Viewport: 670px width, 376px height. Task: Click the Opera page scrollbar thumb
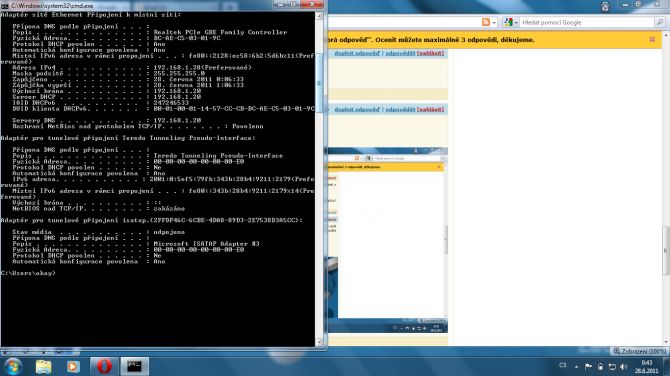click(666, 251)
